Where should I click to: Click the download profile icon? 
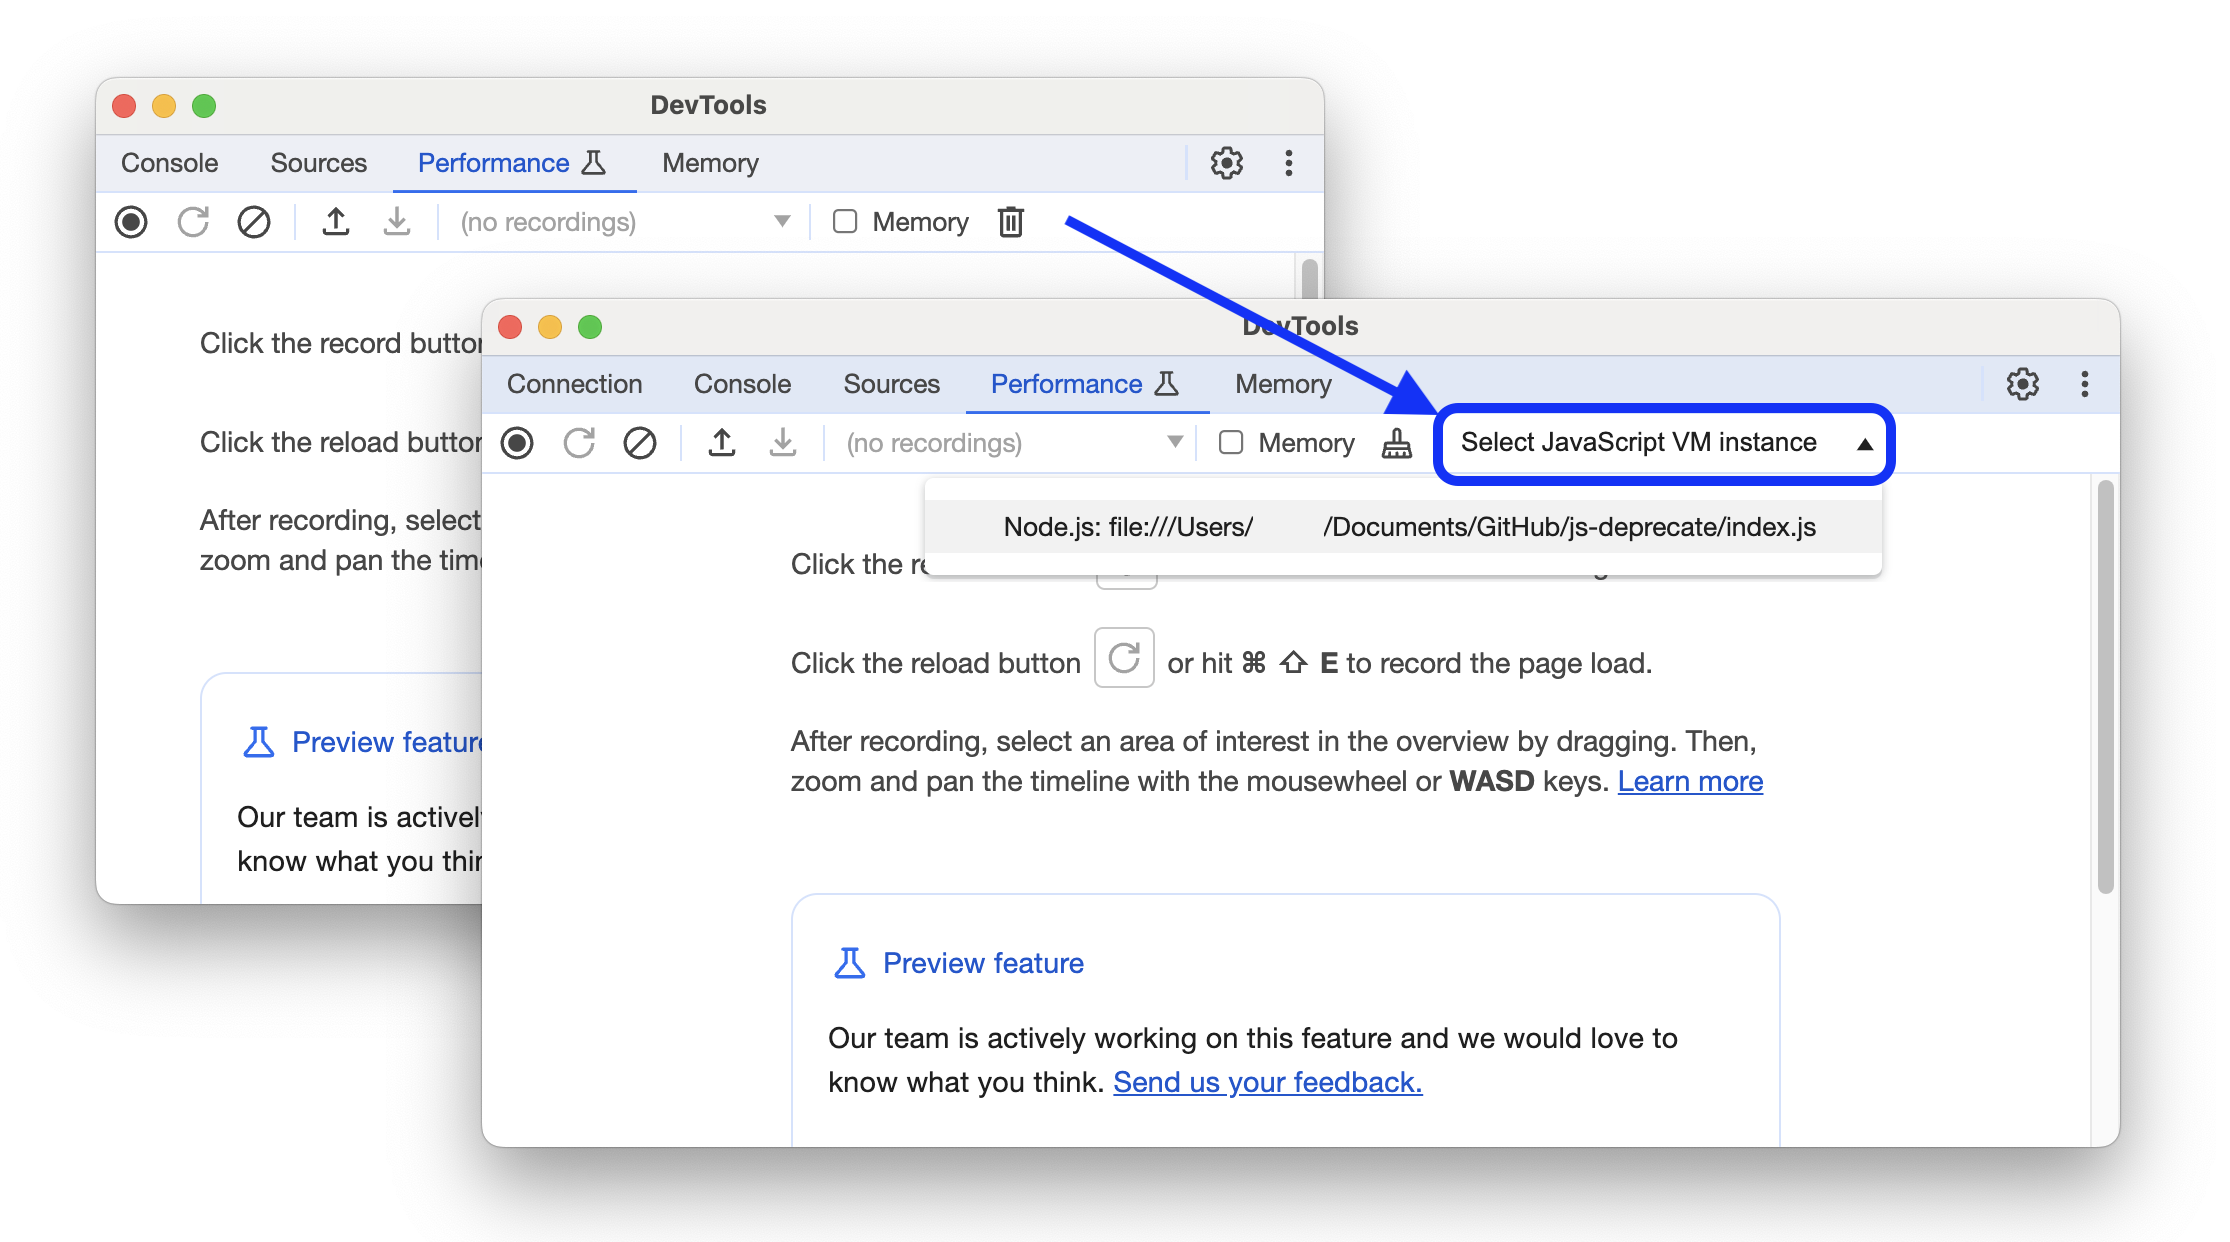(782, 442)
